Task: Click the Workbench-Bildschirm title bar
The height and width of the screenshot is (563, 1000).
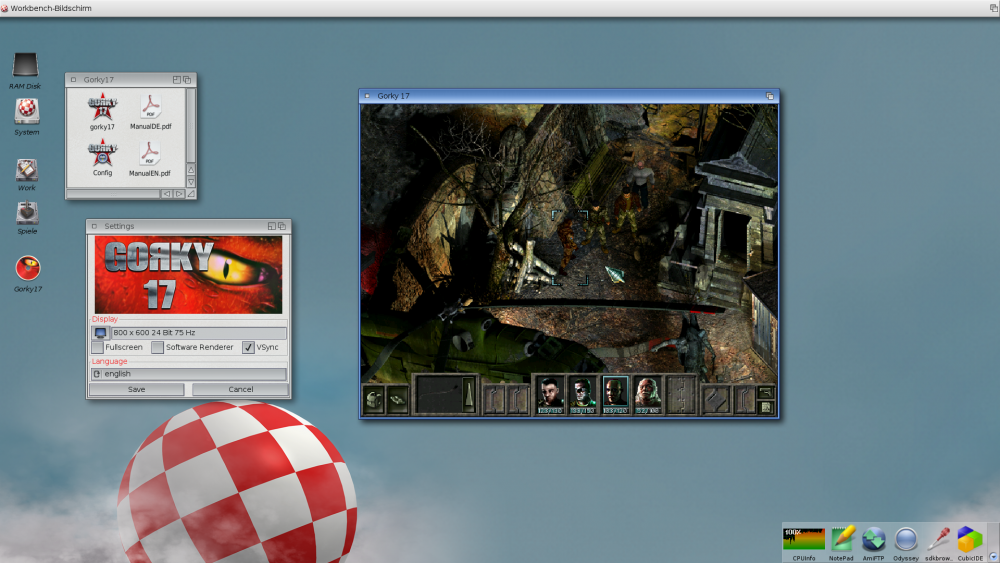Action: coord(500,8)
